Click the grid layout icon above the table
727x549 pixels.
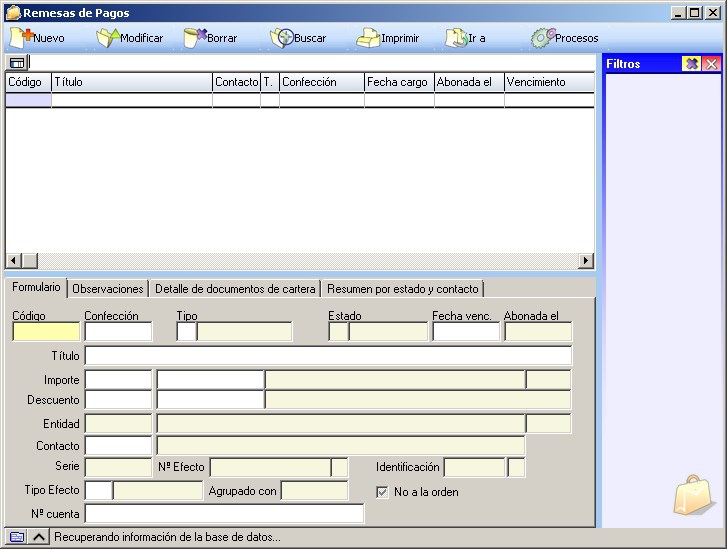(17, 63)
